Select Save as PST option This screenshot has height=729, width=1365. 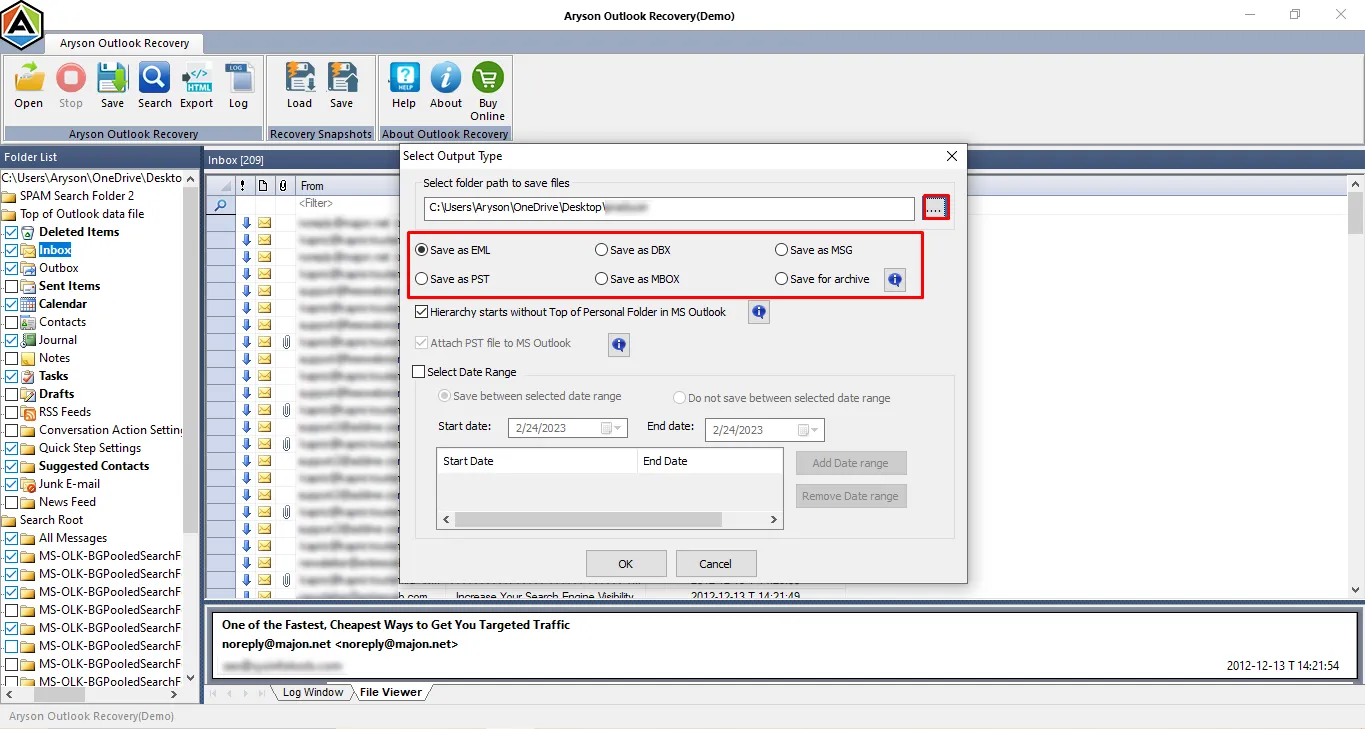pos(452,279)
